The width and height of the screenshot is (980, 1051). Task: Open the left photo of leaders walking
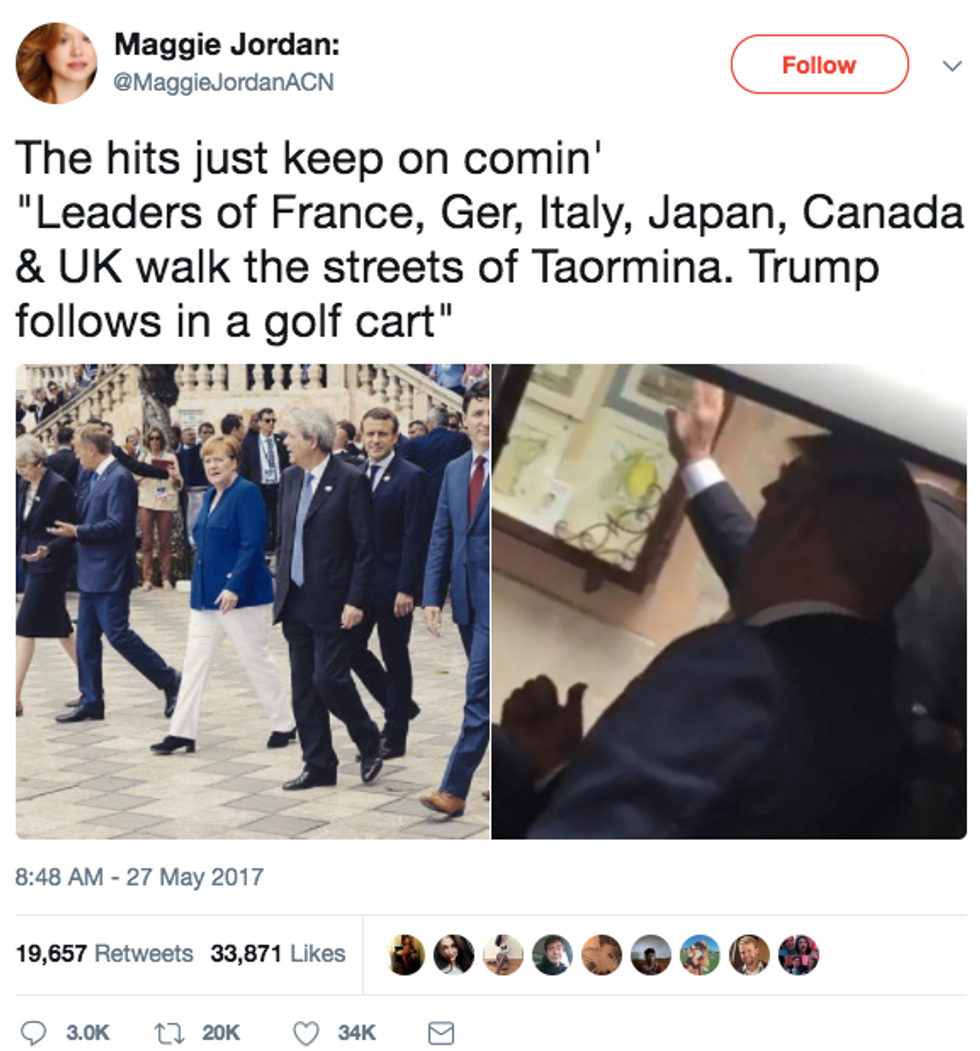tap(253, 601)
